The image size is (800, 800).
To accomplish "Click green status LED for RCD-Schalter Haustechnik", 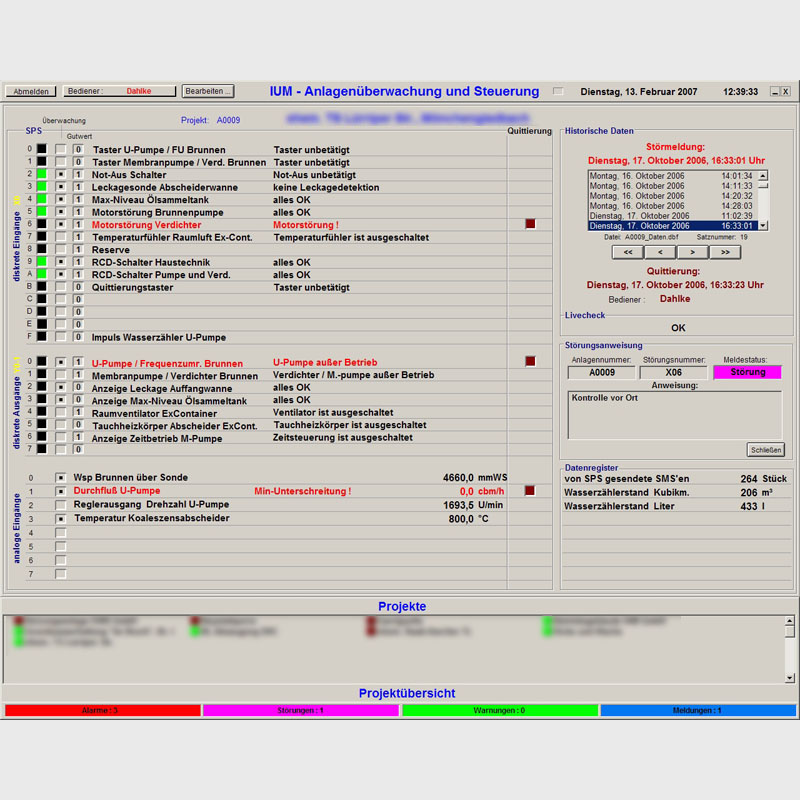I will tap(42, 262).
